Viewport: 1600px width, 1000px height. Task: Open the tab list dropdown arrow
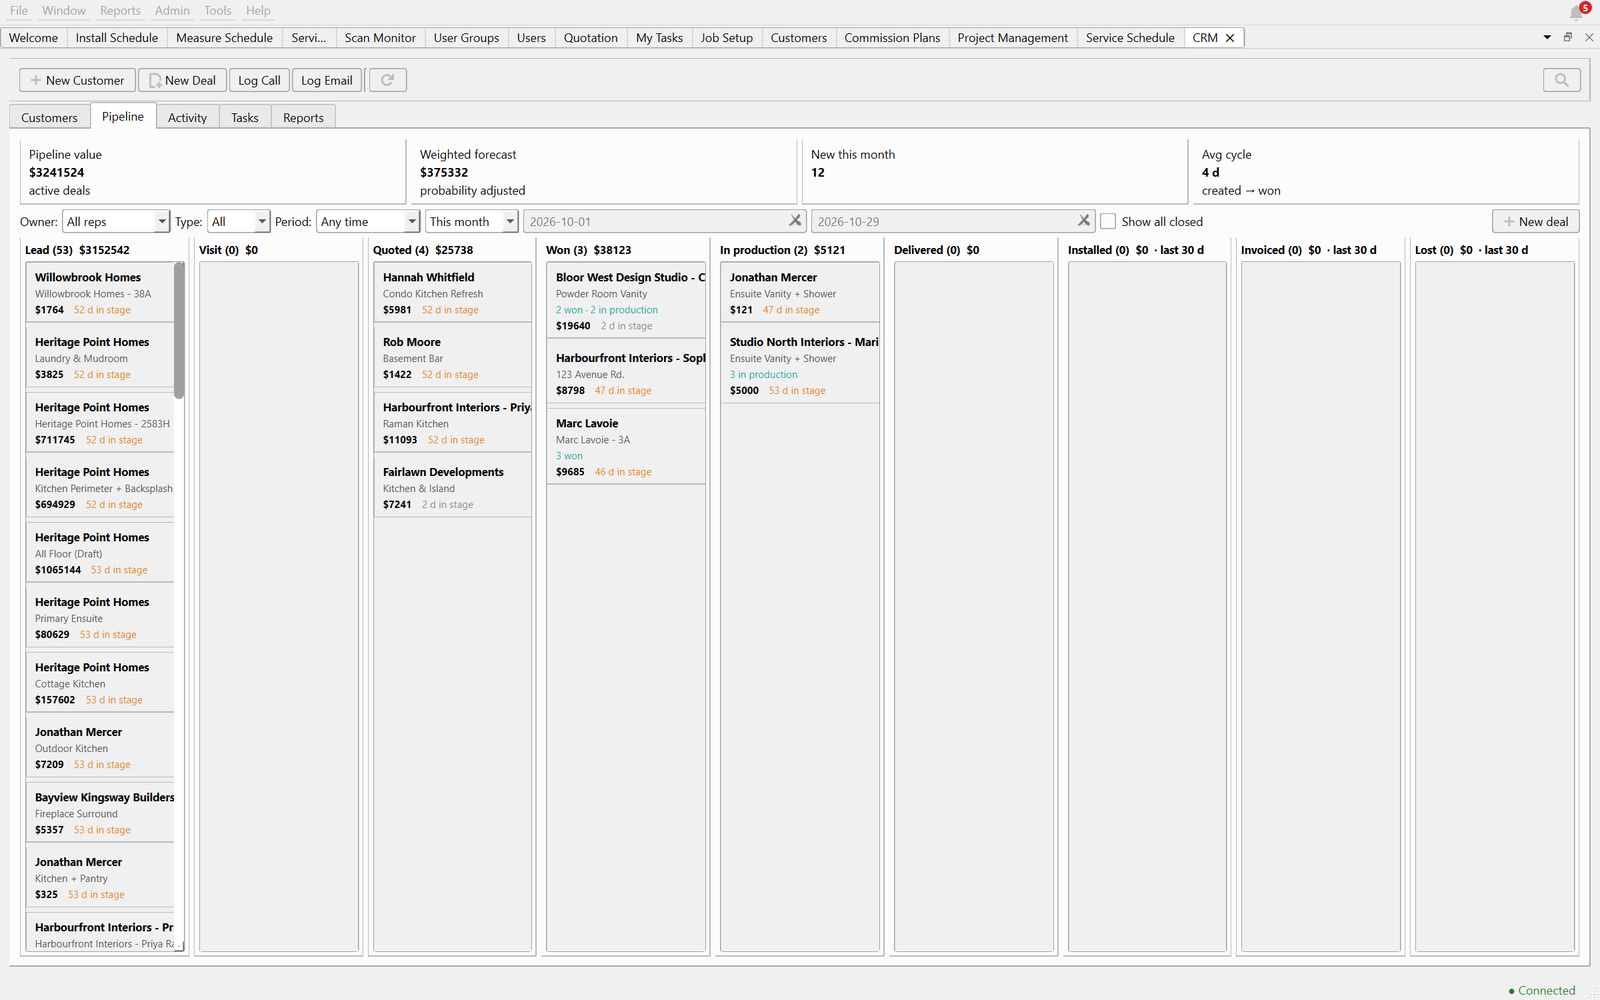[1547, 37]
